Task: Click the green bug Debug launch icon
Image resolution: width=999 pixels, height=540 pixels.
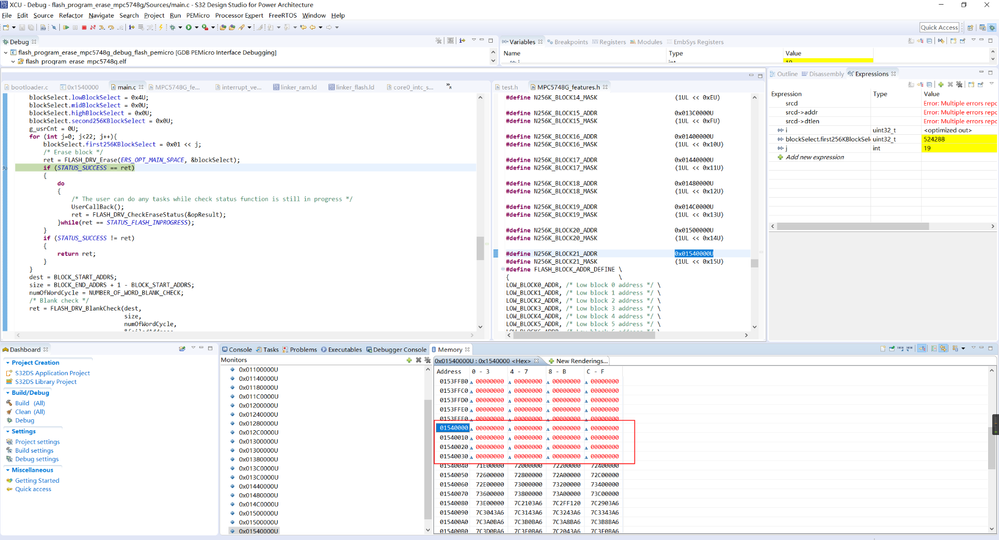Action: (x=173, y=27)
